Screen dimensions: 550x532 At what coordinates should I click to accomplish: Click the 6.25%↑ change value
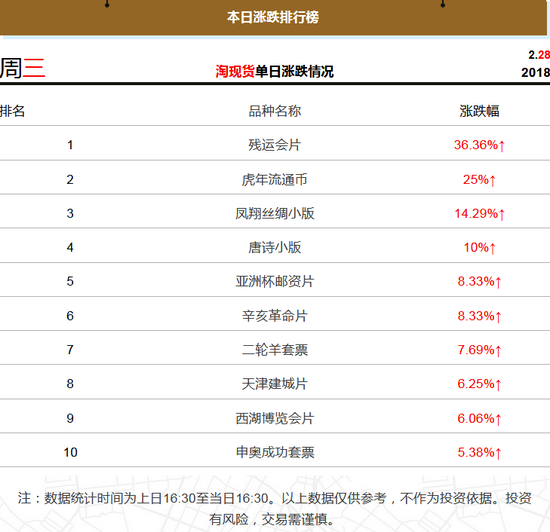(x=479, y=384)
